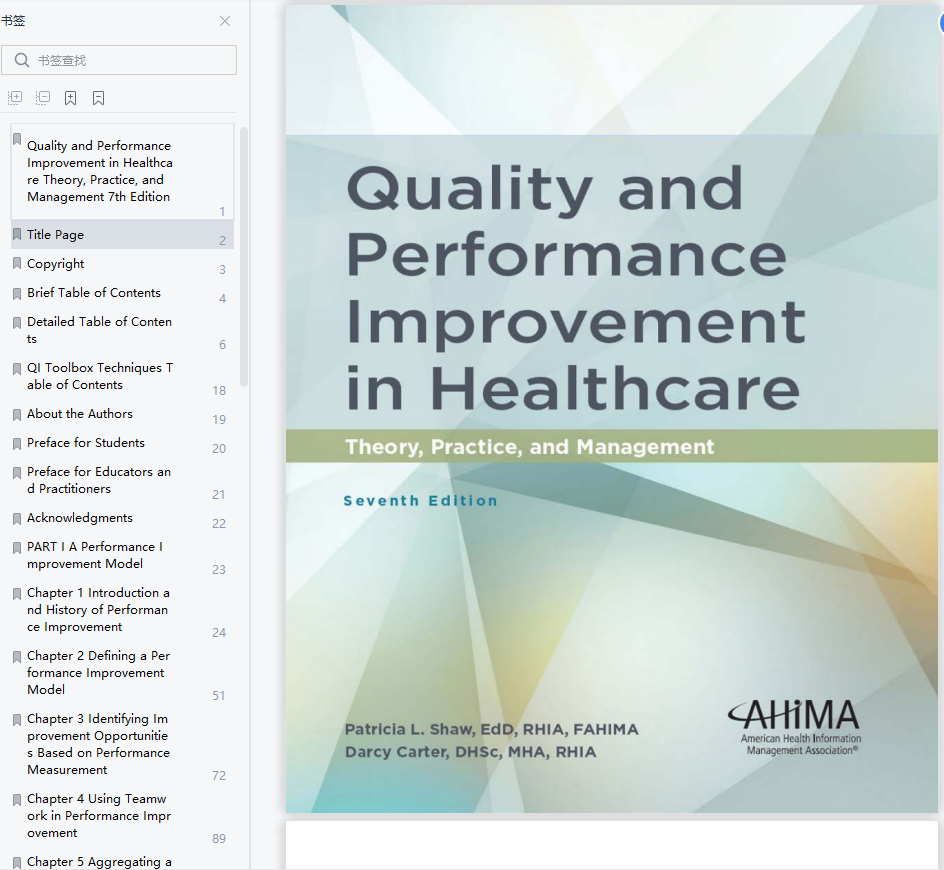The height and width of the screenshot is (870, 944).
Task: Click bookmark icon beside About the Authors
Action: click(x=17, y=414)
